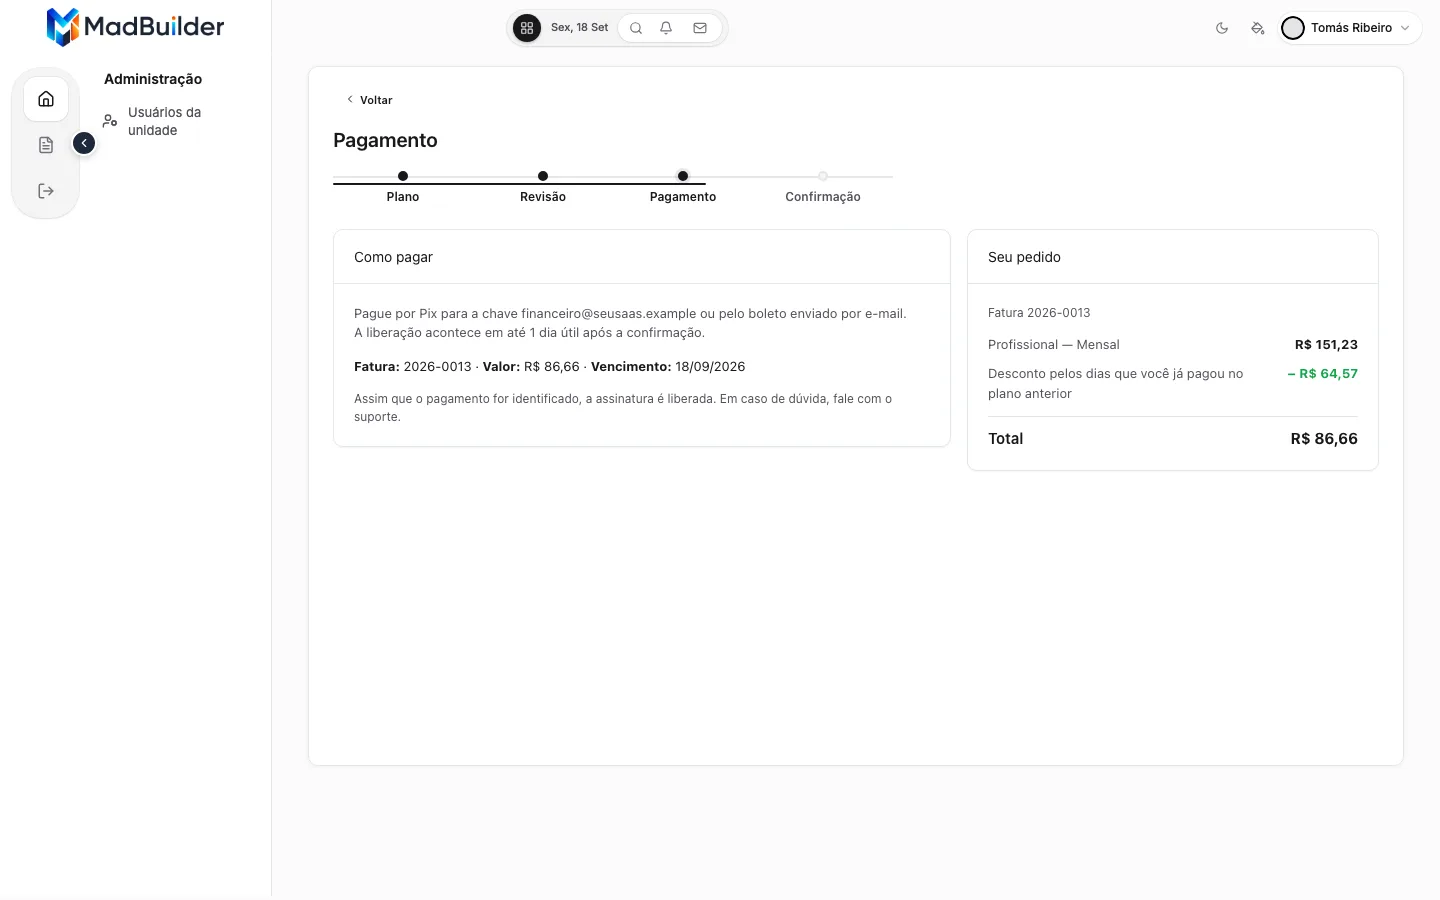Open Tomás Ribeiro user dropdown
The height and width of the screenshot is (900, 1440).
(x=1347, y=28)
